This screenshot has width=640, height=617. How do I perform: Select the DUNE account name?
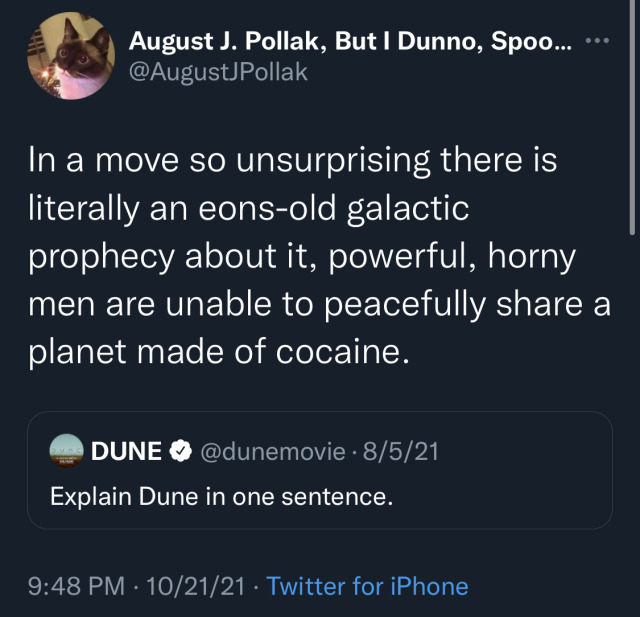coord(126,452)
